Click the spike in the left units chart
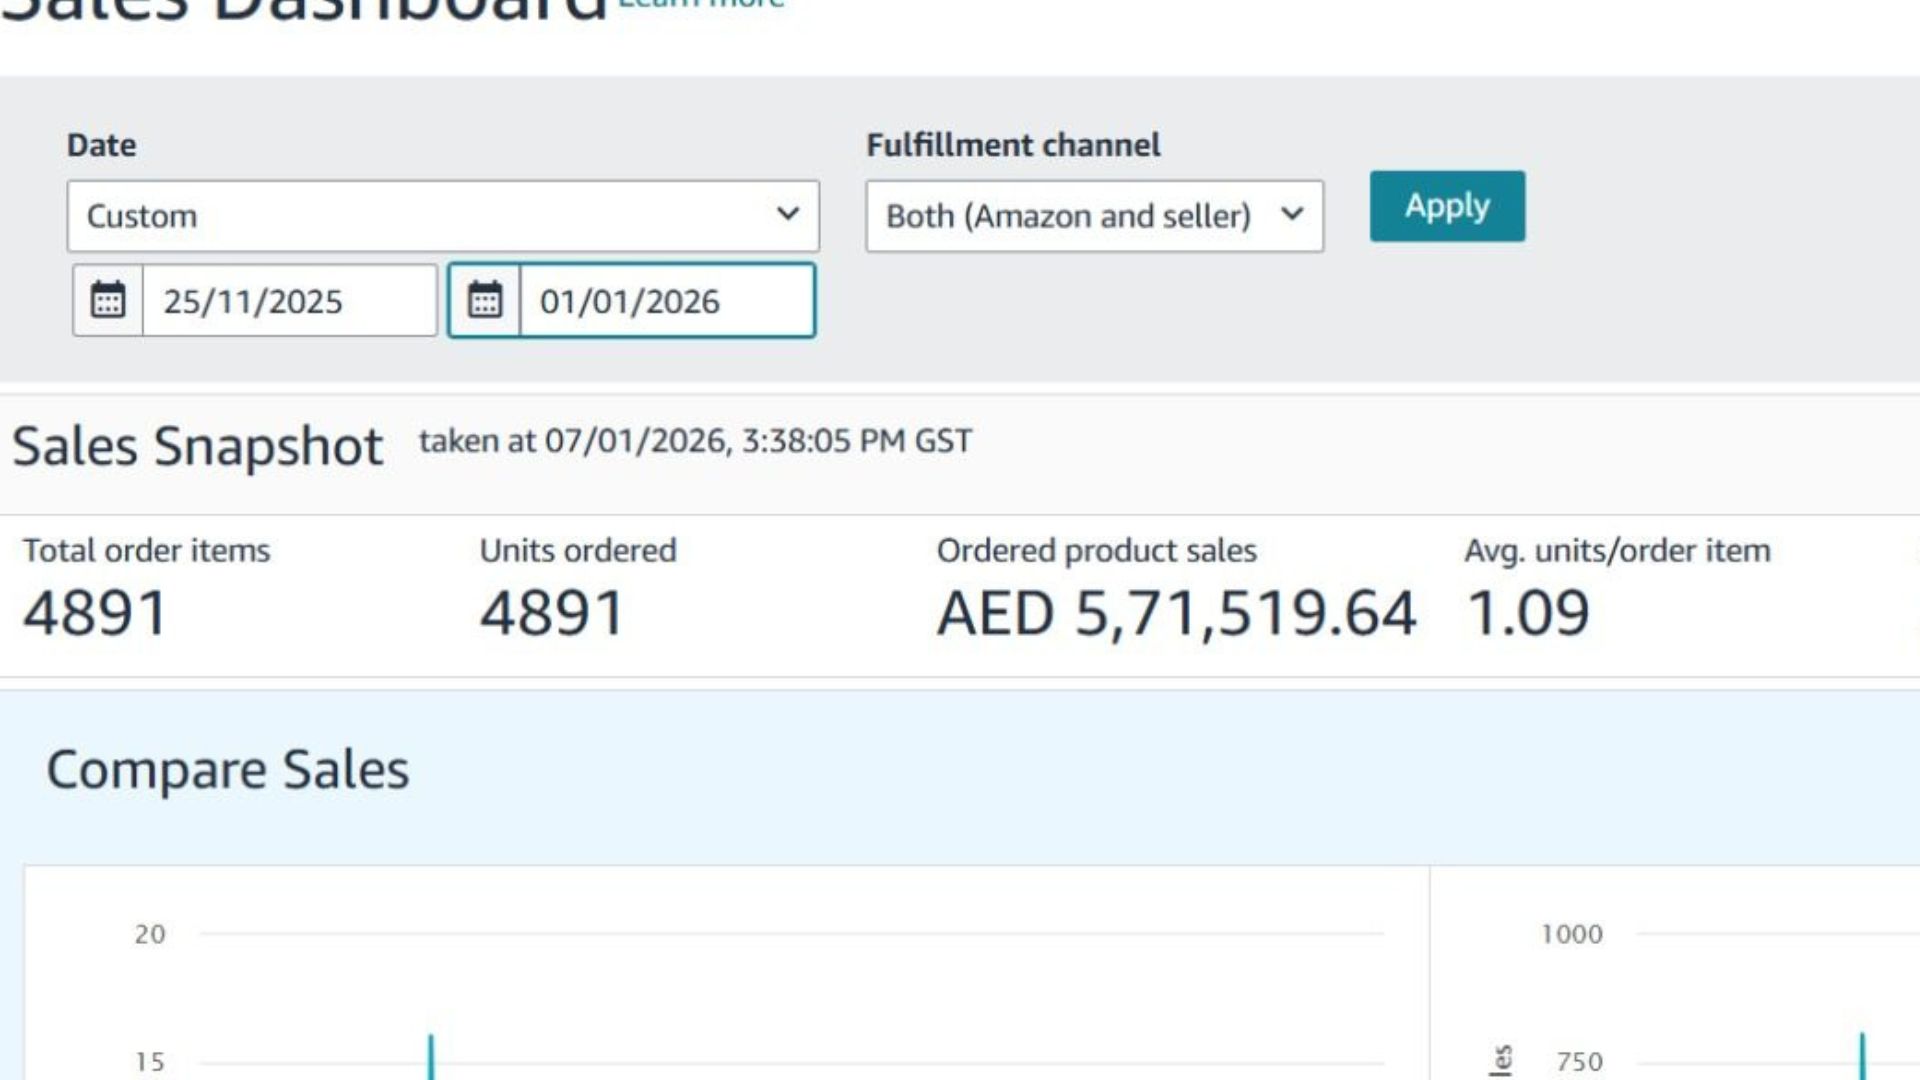The height and width of the screenshot is (1080, 1920). pos(431,1057)
